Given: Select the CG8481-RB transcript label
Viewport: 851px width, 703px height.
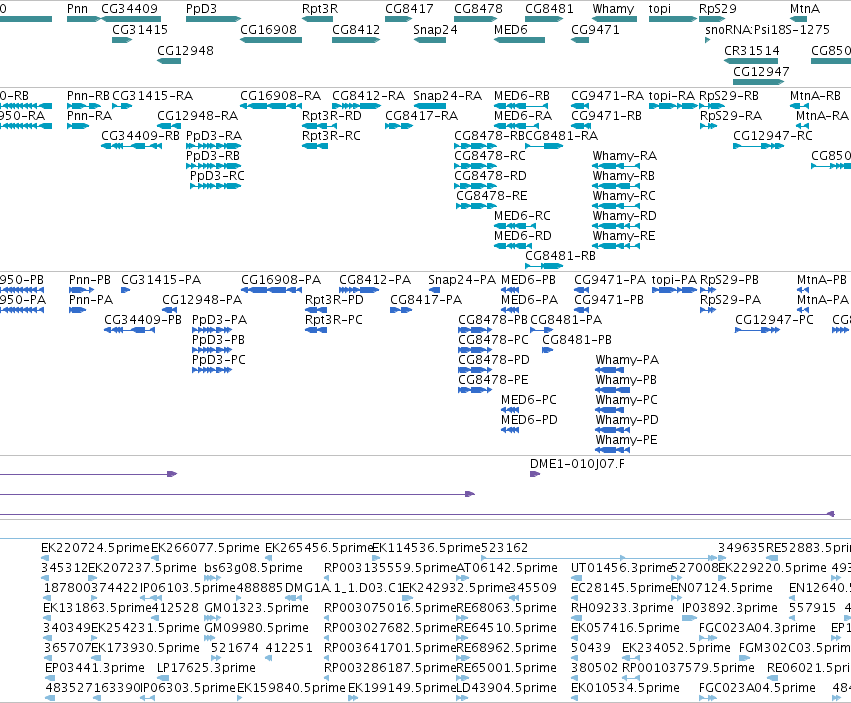Looking at the screenshot, I should click(x=560, y=256).
